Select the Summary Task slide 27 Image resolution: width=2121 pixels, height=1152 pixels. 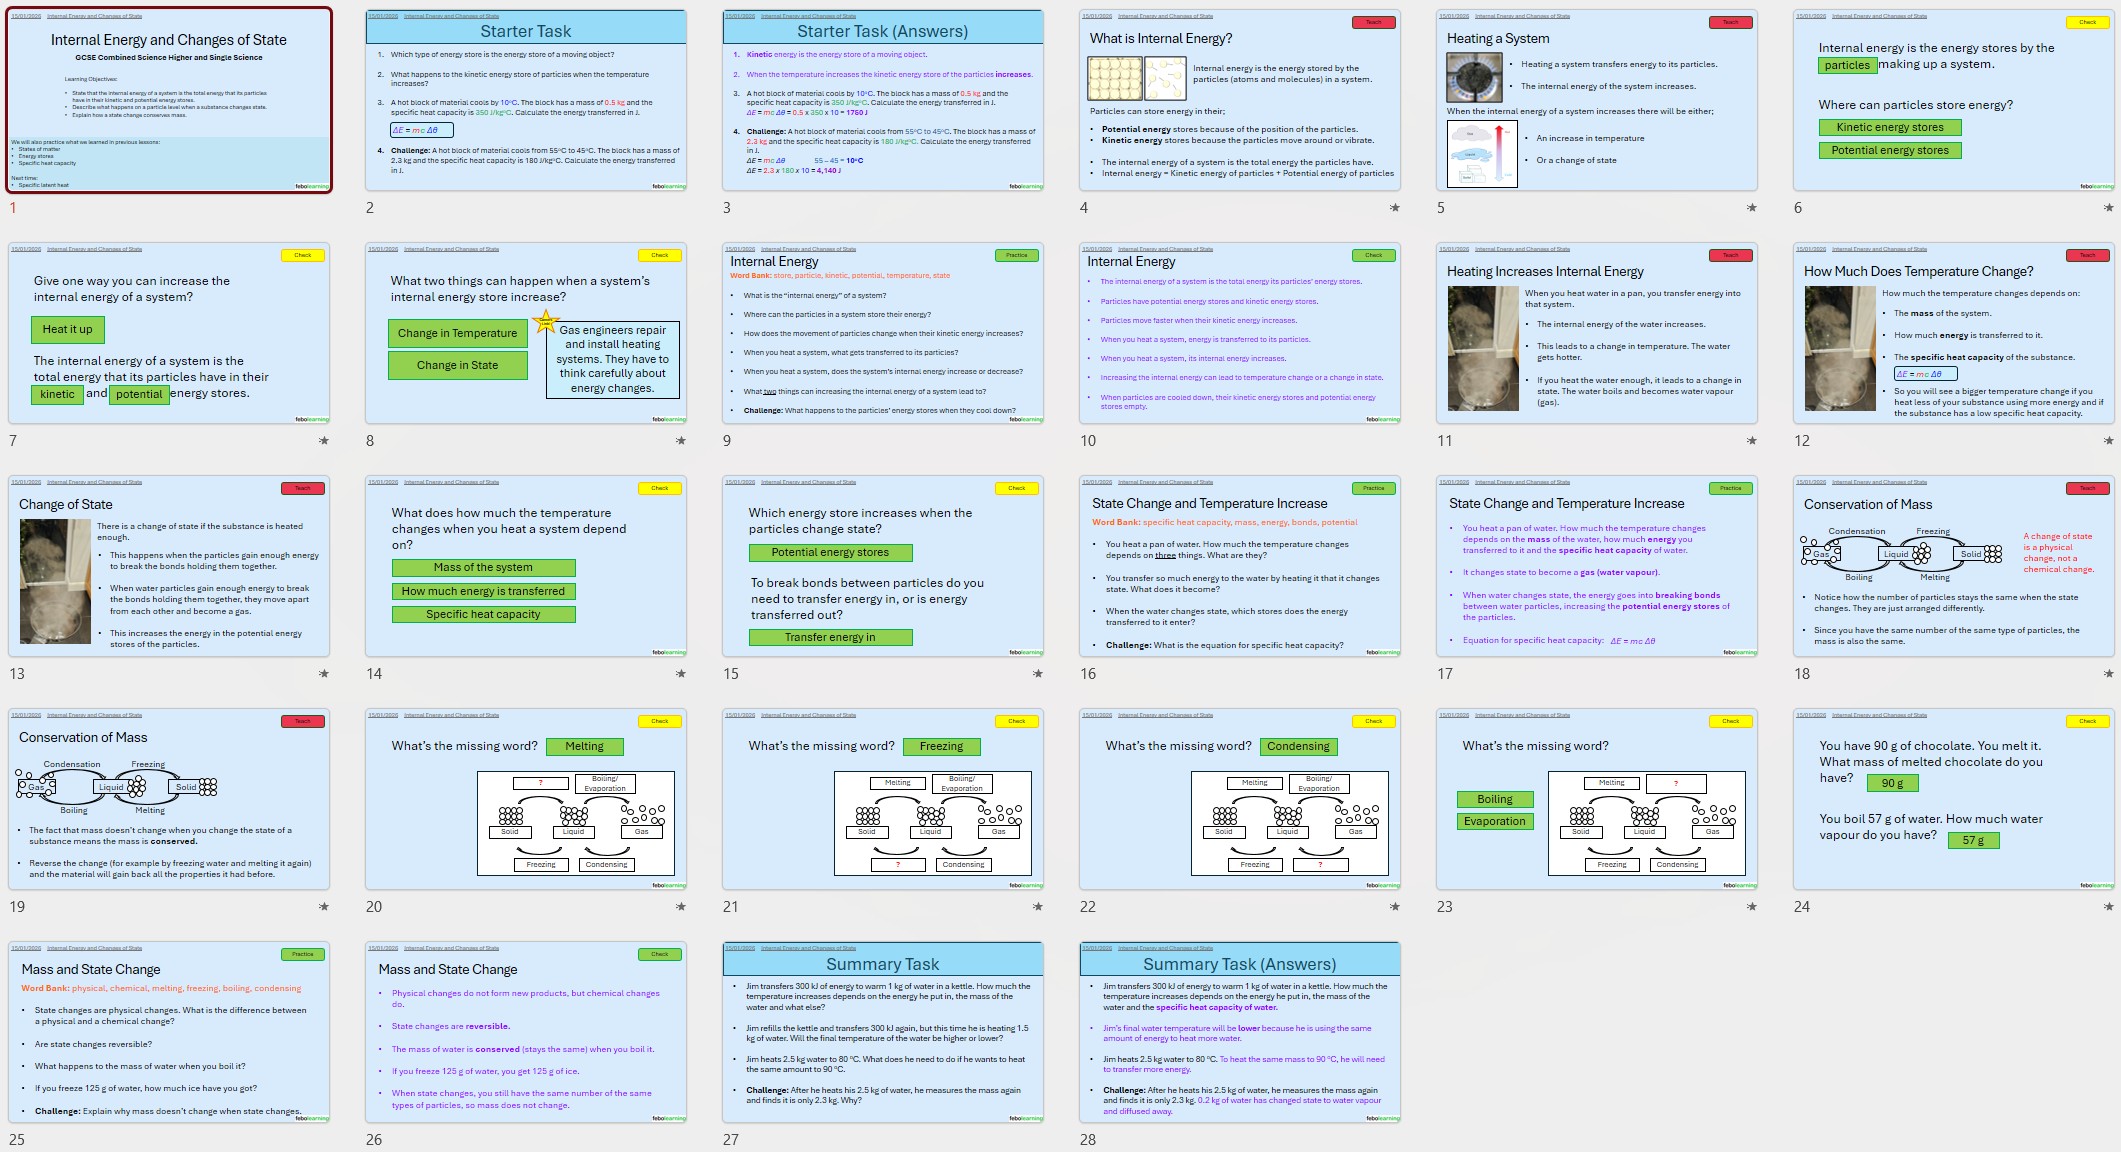[x=883, y=1032]
